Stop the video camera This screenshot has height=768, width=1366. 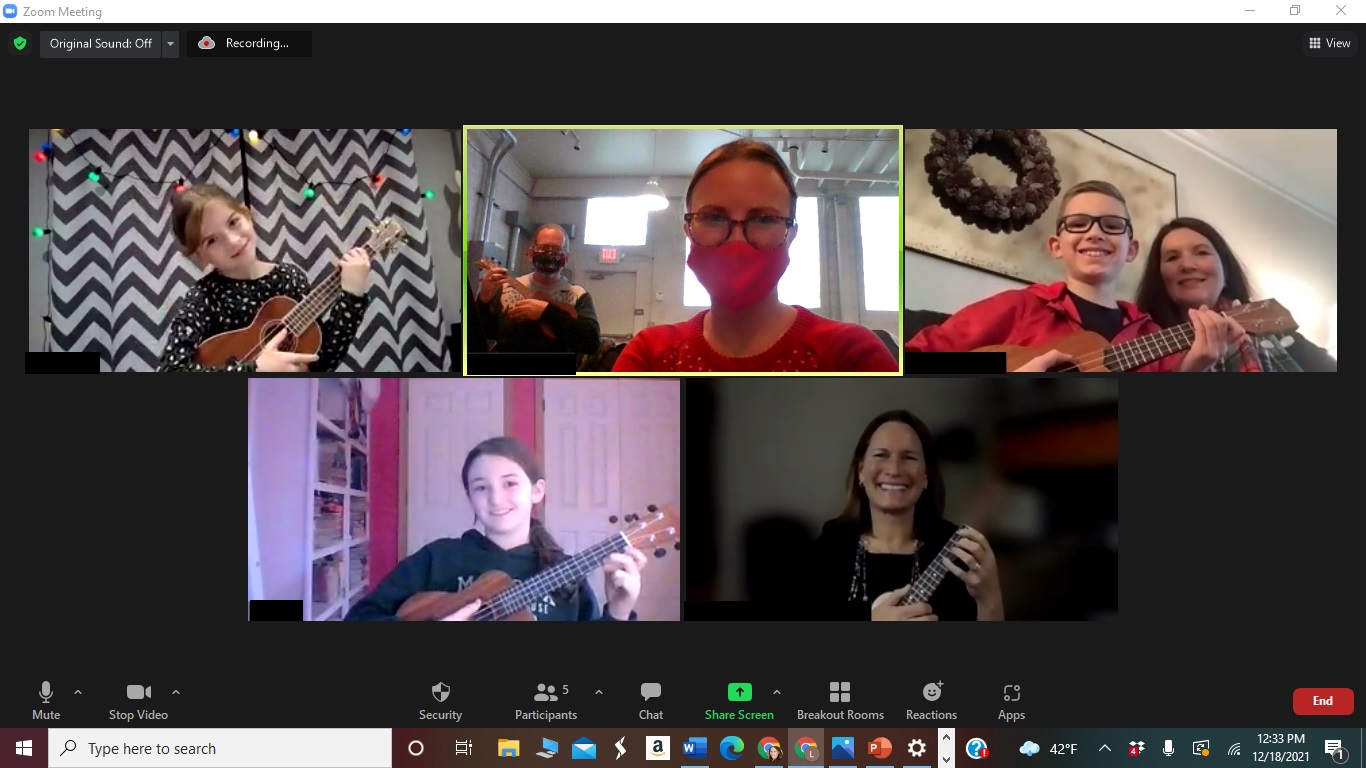[x=138, y=700]
